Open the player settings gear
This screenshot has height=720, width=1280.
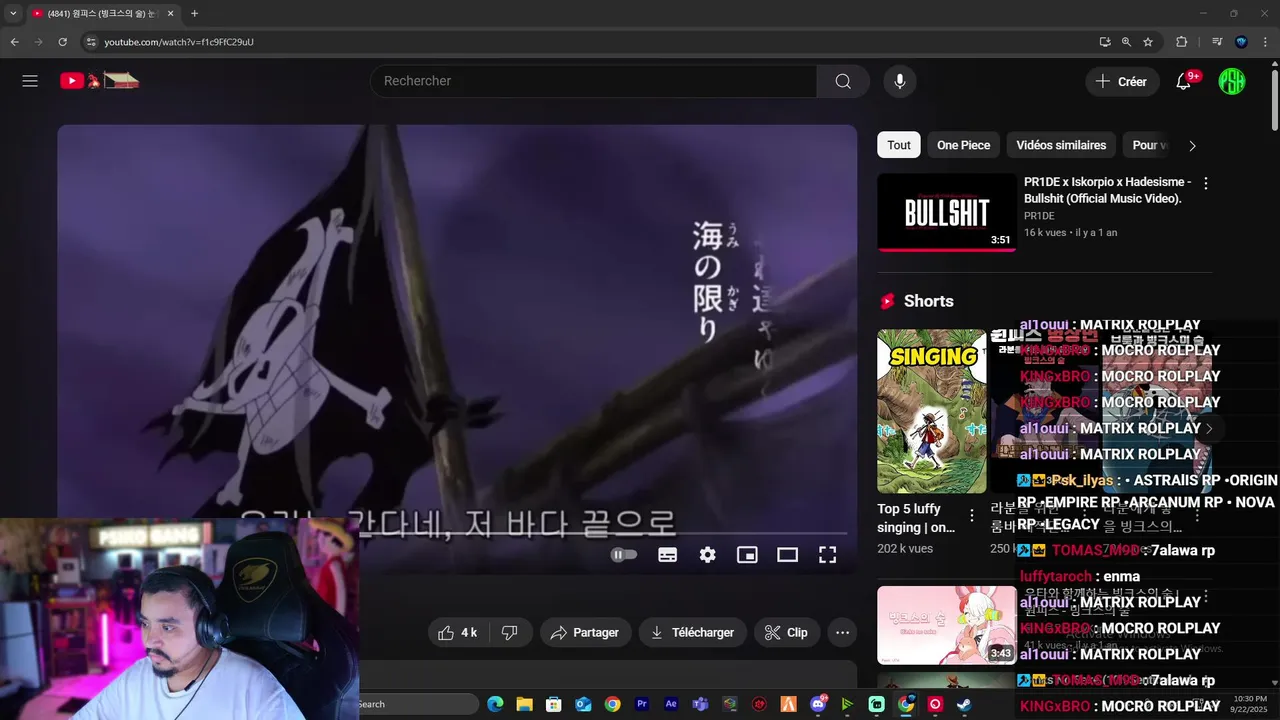coord(708,554)
